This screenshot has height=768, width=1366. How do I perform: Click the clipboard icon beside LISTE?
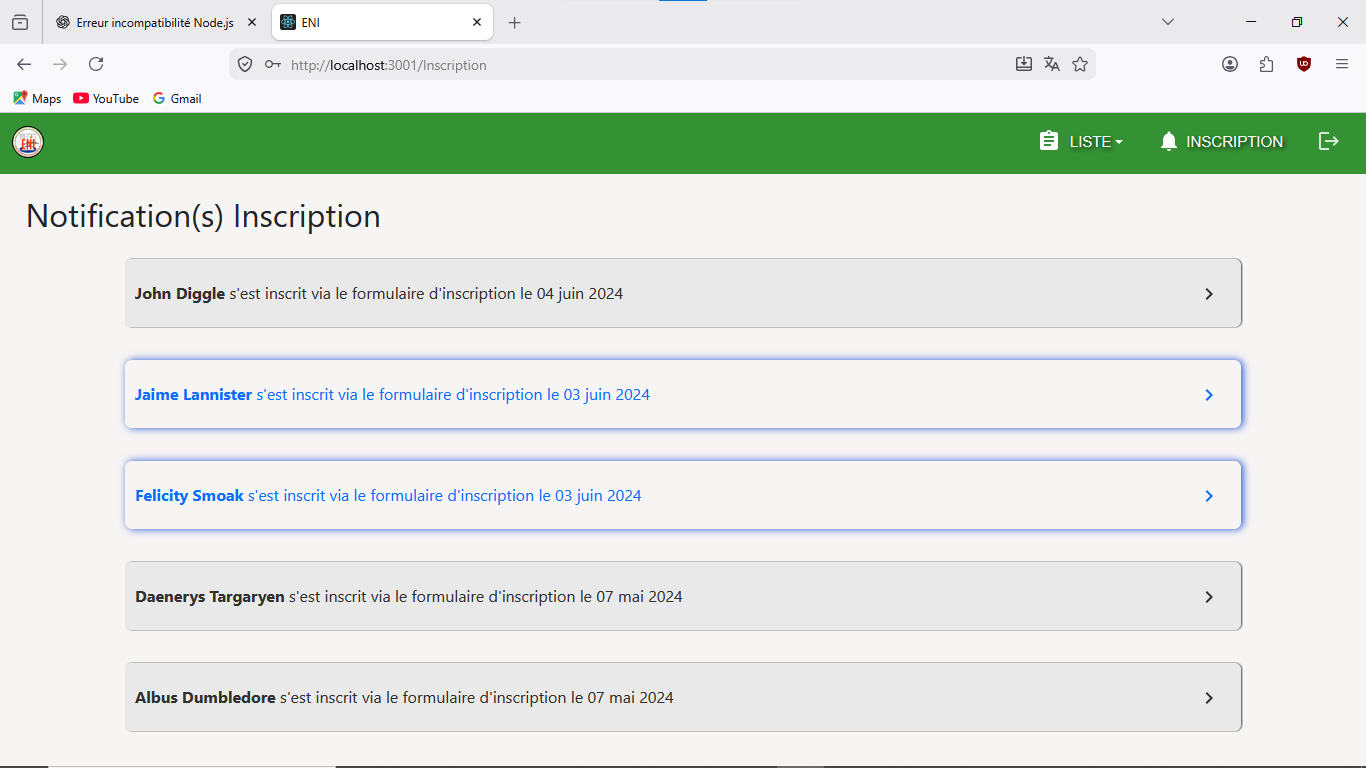coord(1049,141)
